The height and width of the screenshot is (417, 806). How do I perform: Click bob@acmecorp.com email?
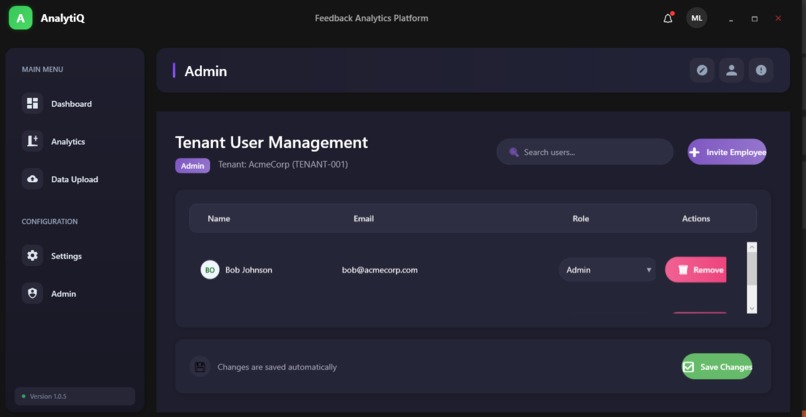(380, 270)
